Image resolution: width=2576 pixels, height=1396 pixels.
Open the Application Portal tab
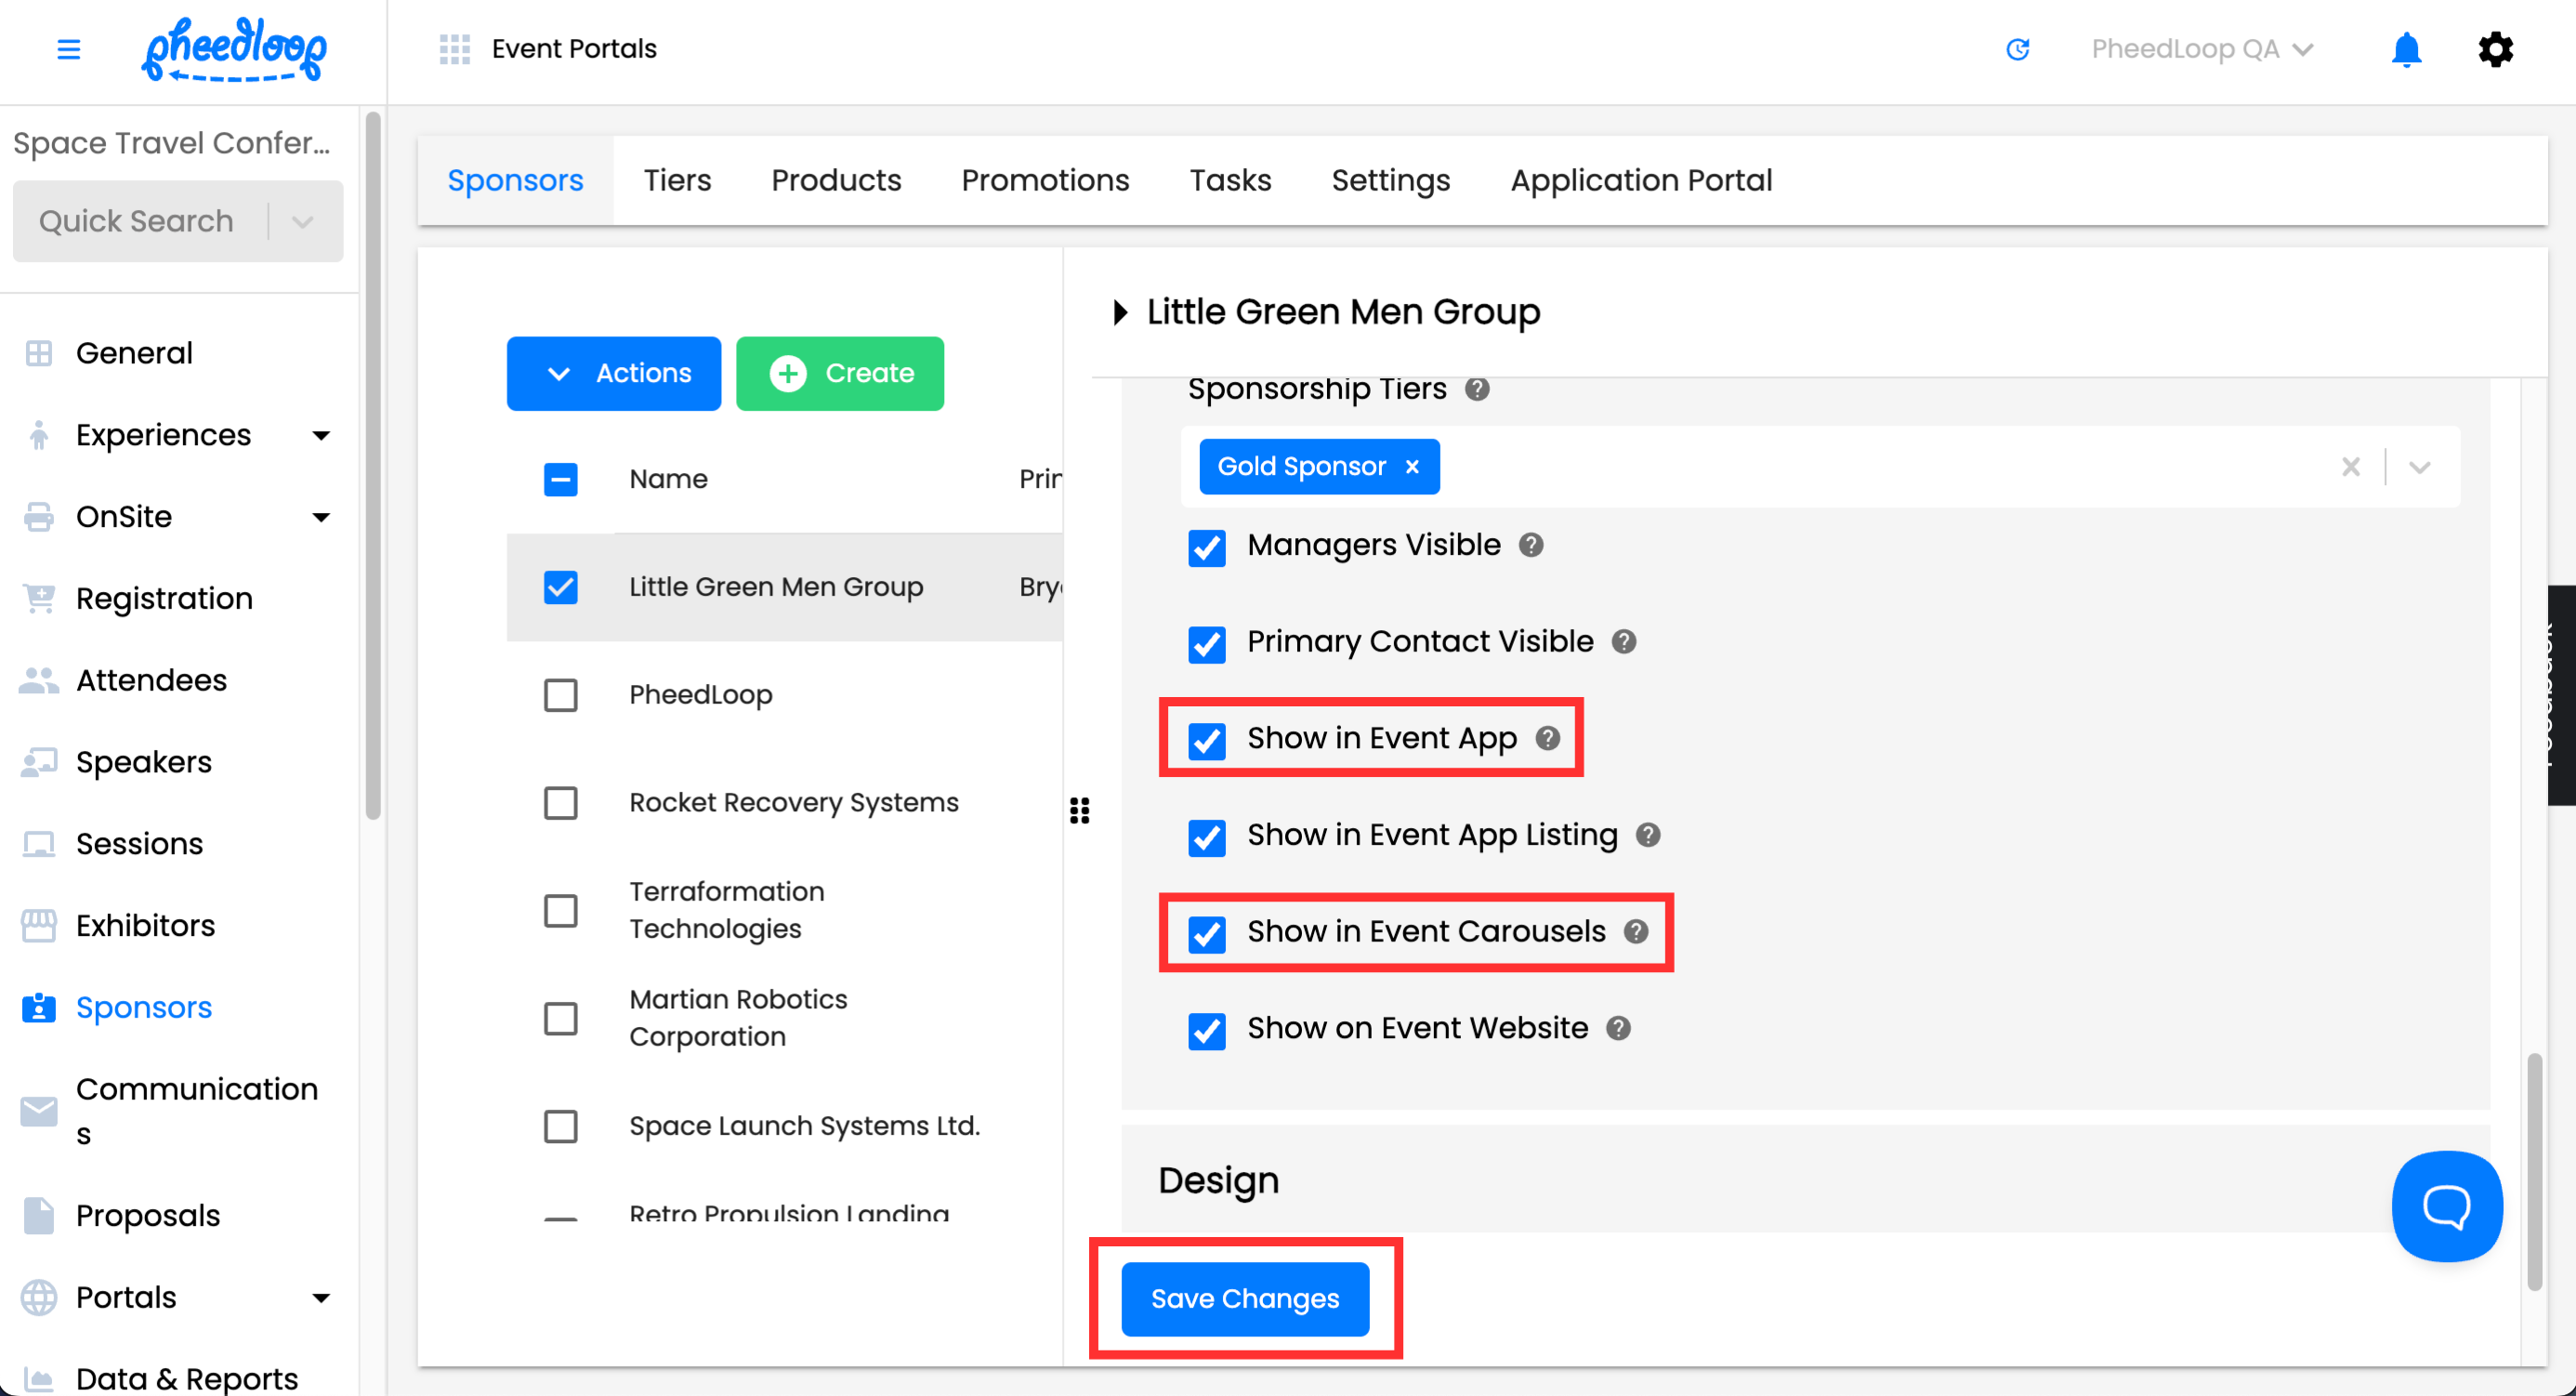pos(1640,180)
